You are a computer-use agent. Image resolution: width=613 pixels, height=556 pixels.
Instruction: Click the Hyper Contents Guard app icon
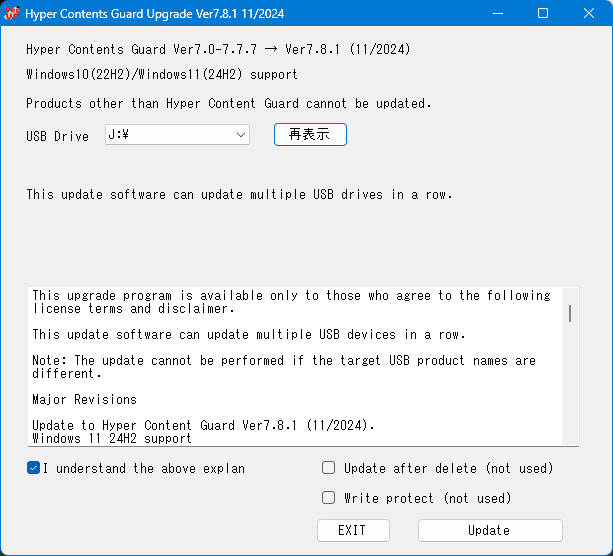[x=12, y=13]
